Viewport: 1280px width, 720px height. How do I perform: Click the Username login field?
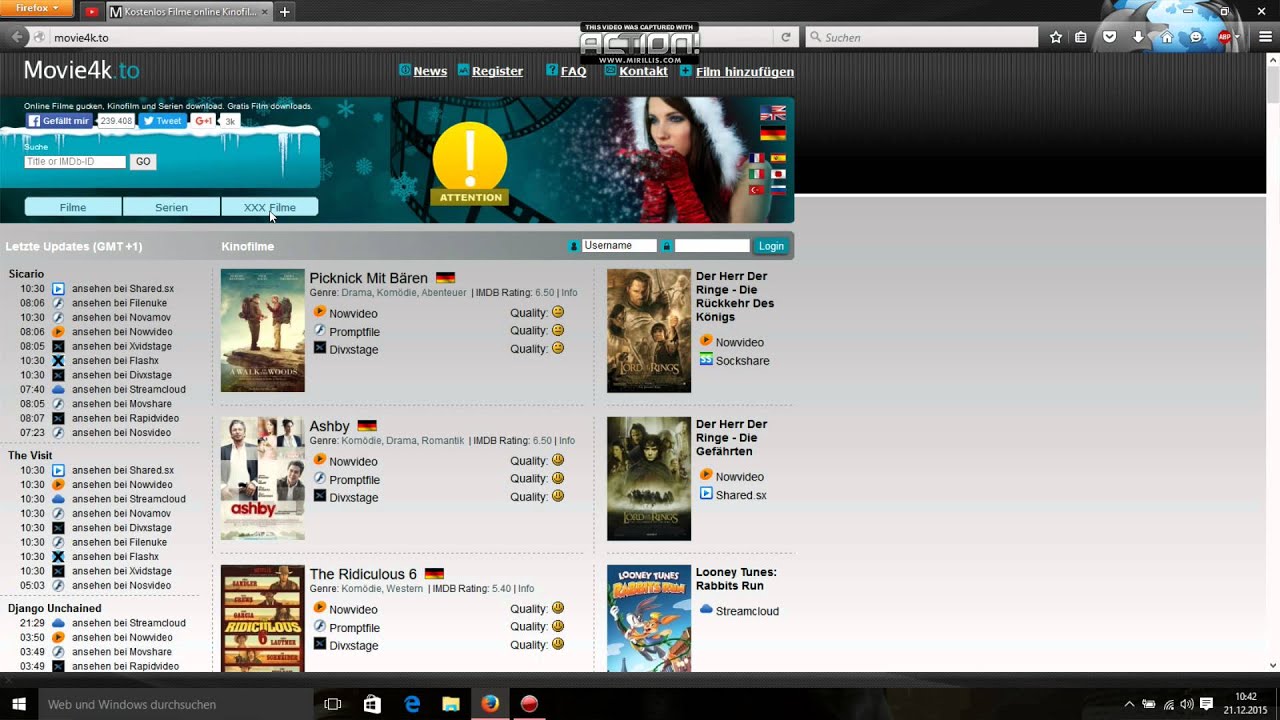tap(619, 246)
